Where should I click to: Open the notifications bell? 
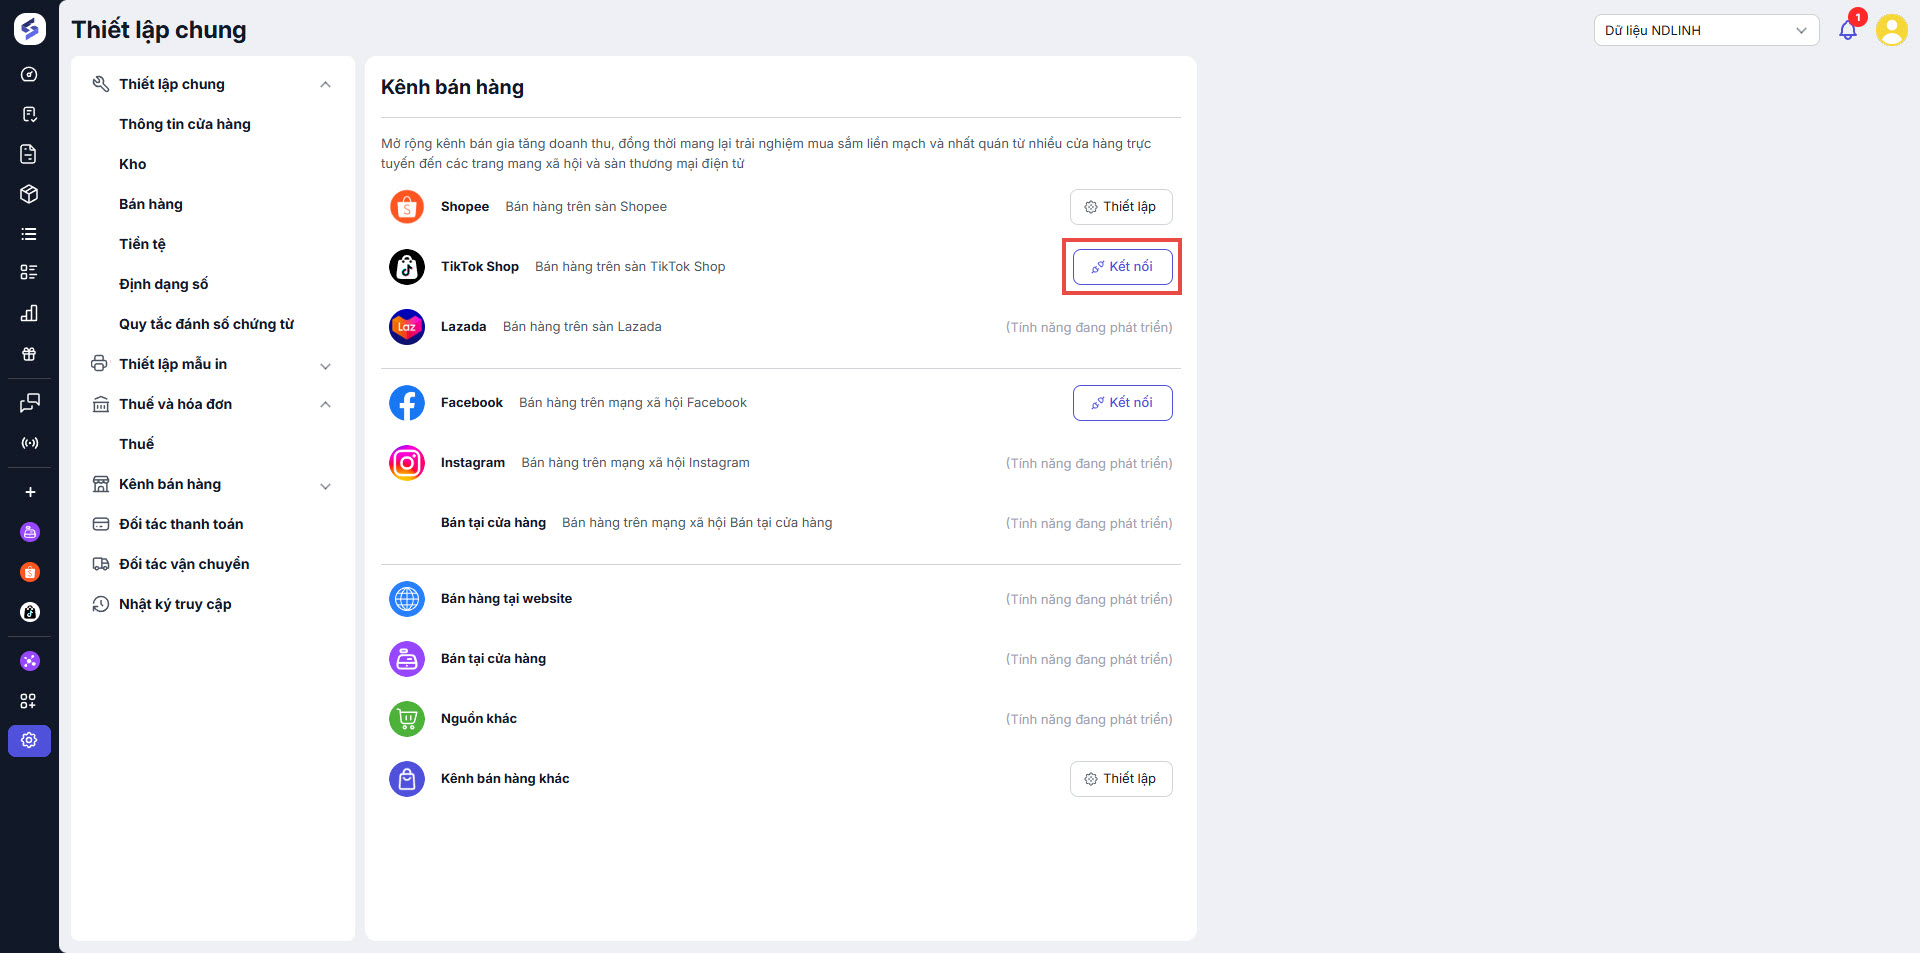[x=1847, y=30]
